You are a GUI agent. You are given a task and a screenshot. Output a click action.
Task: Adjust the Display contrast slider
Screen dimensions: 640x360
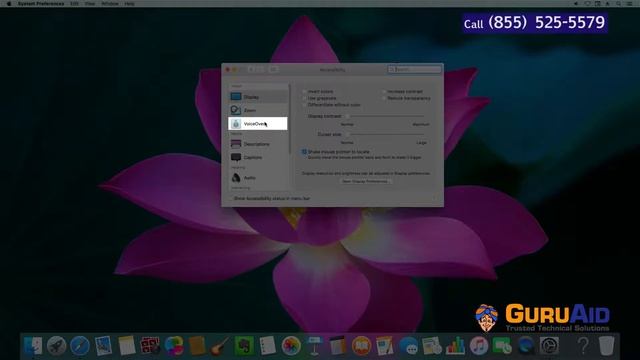pyautogui.click(x=386, y=116)
